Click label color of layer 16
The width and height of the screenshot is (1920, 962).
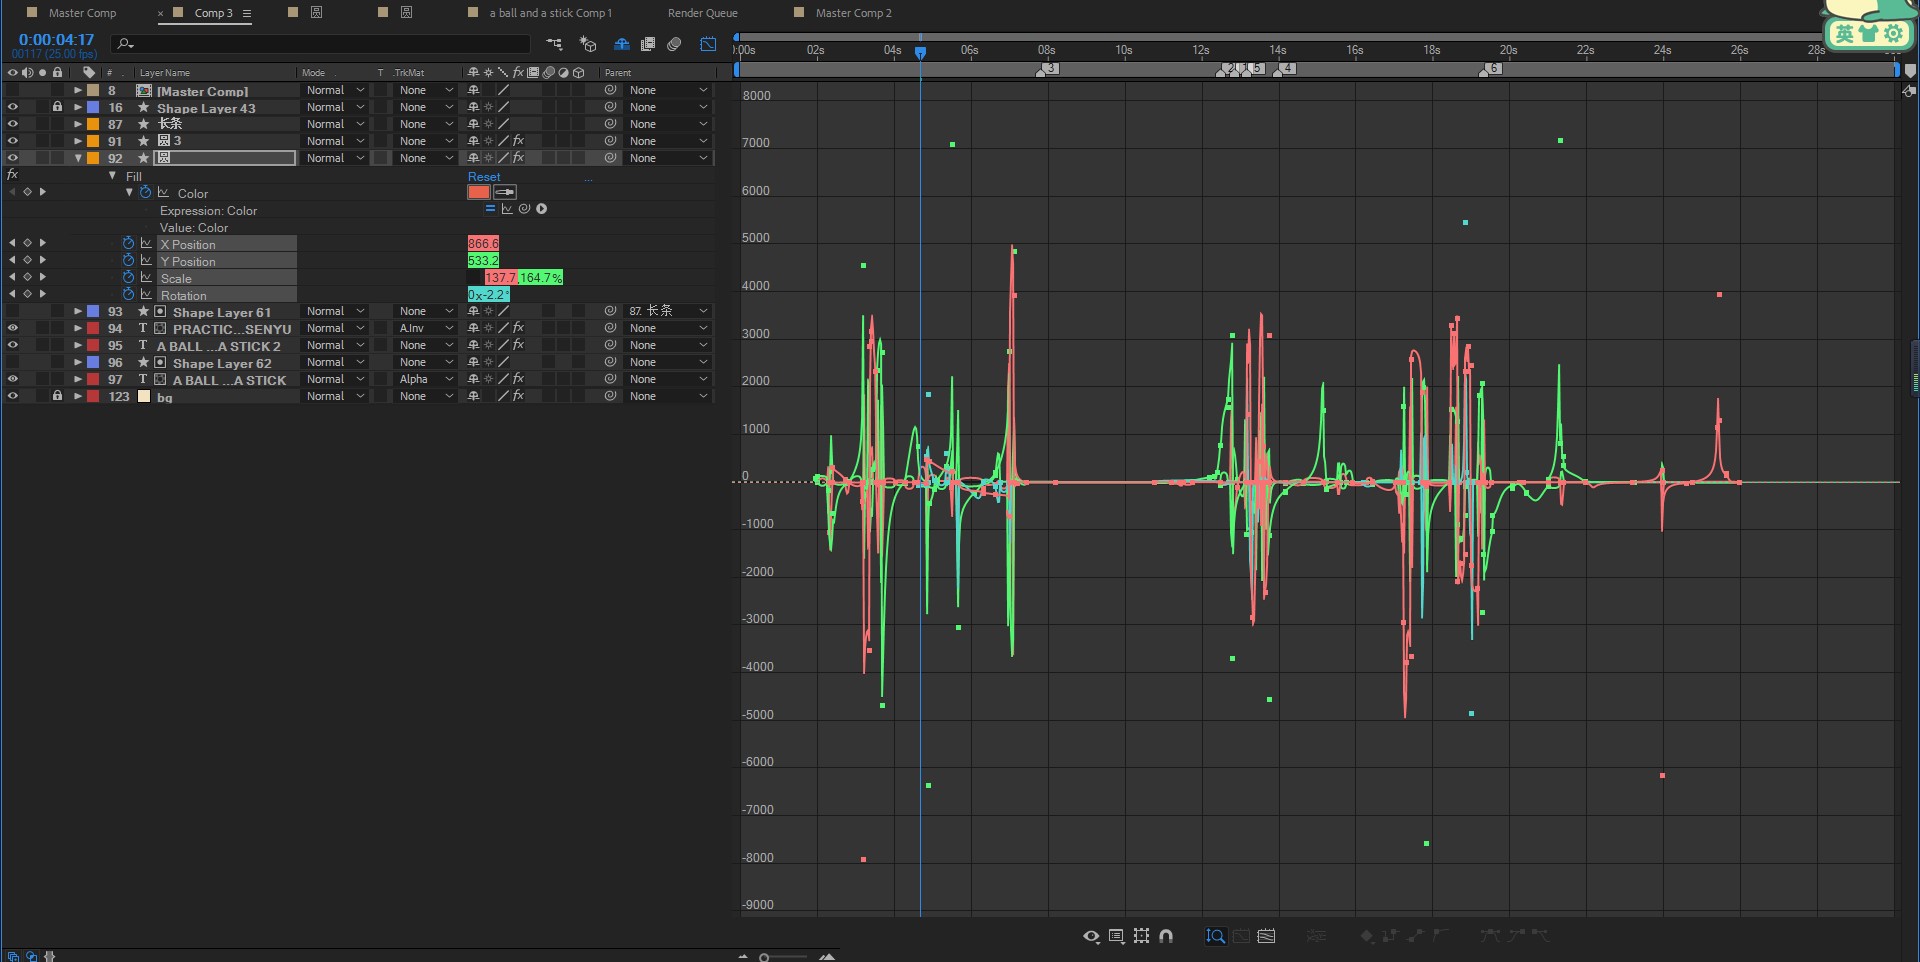click(x=93, y=107)
